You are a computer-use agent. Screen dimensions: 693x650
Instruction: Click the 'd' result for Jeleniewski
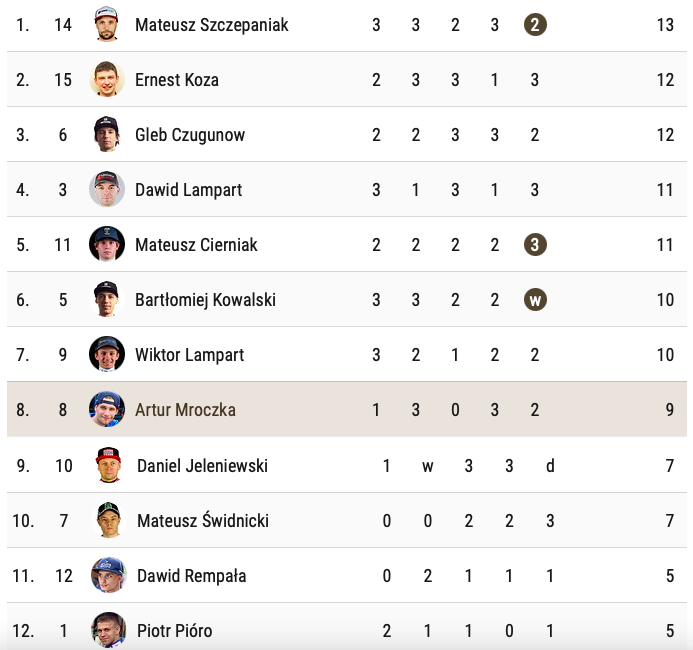pyautogui.click(x=550, y=466)
